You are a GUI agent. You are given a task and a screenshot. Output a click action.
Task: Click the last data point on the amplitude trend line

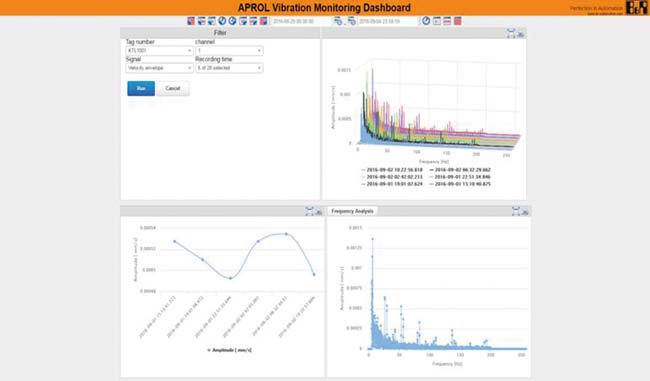(x=314, y=274)
